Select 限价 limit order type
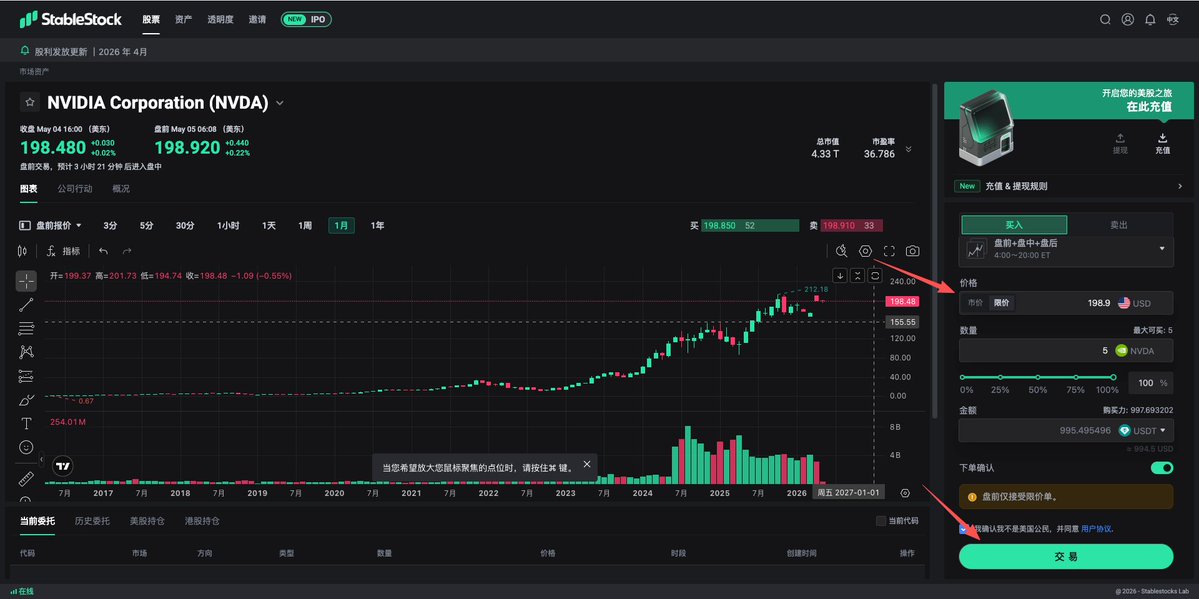The image size is (1199, 599). tap(1001, 303)
